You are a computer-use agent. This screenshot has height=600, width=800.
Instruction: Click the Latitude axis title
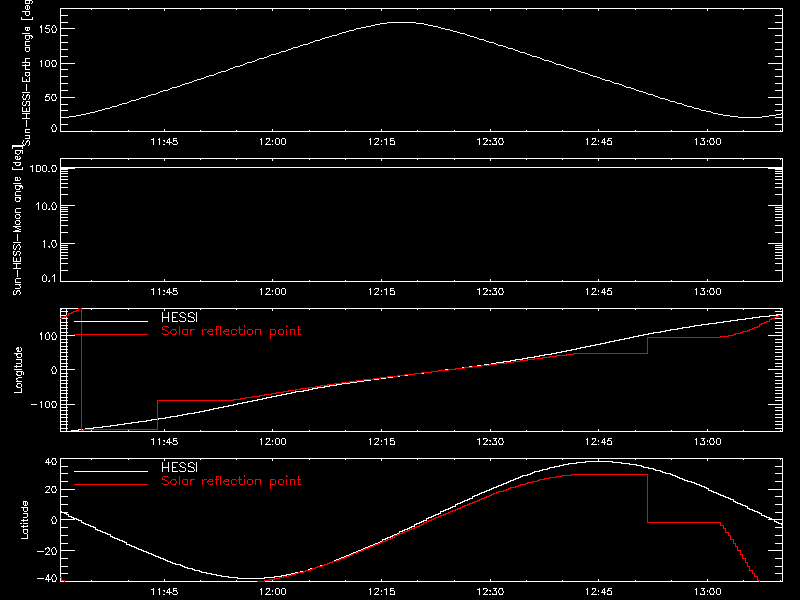(24, 520)
